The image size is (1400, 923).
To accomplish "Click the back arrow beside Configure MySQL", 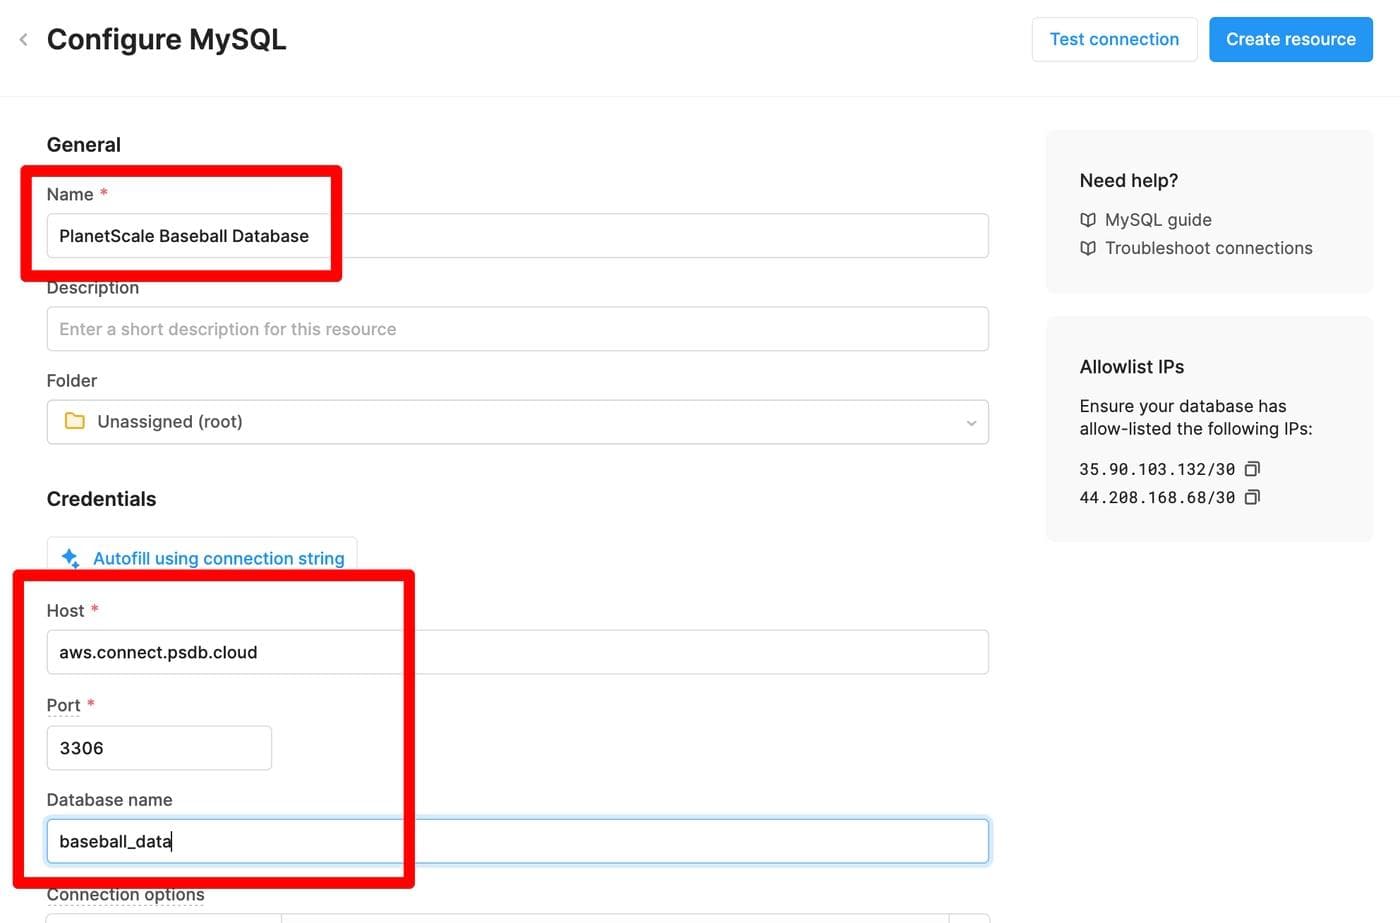I will pos(22,39).
